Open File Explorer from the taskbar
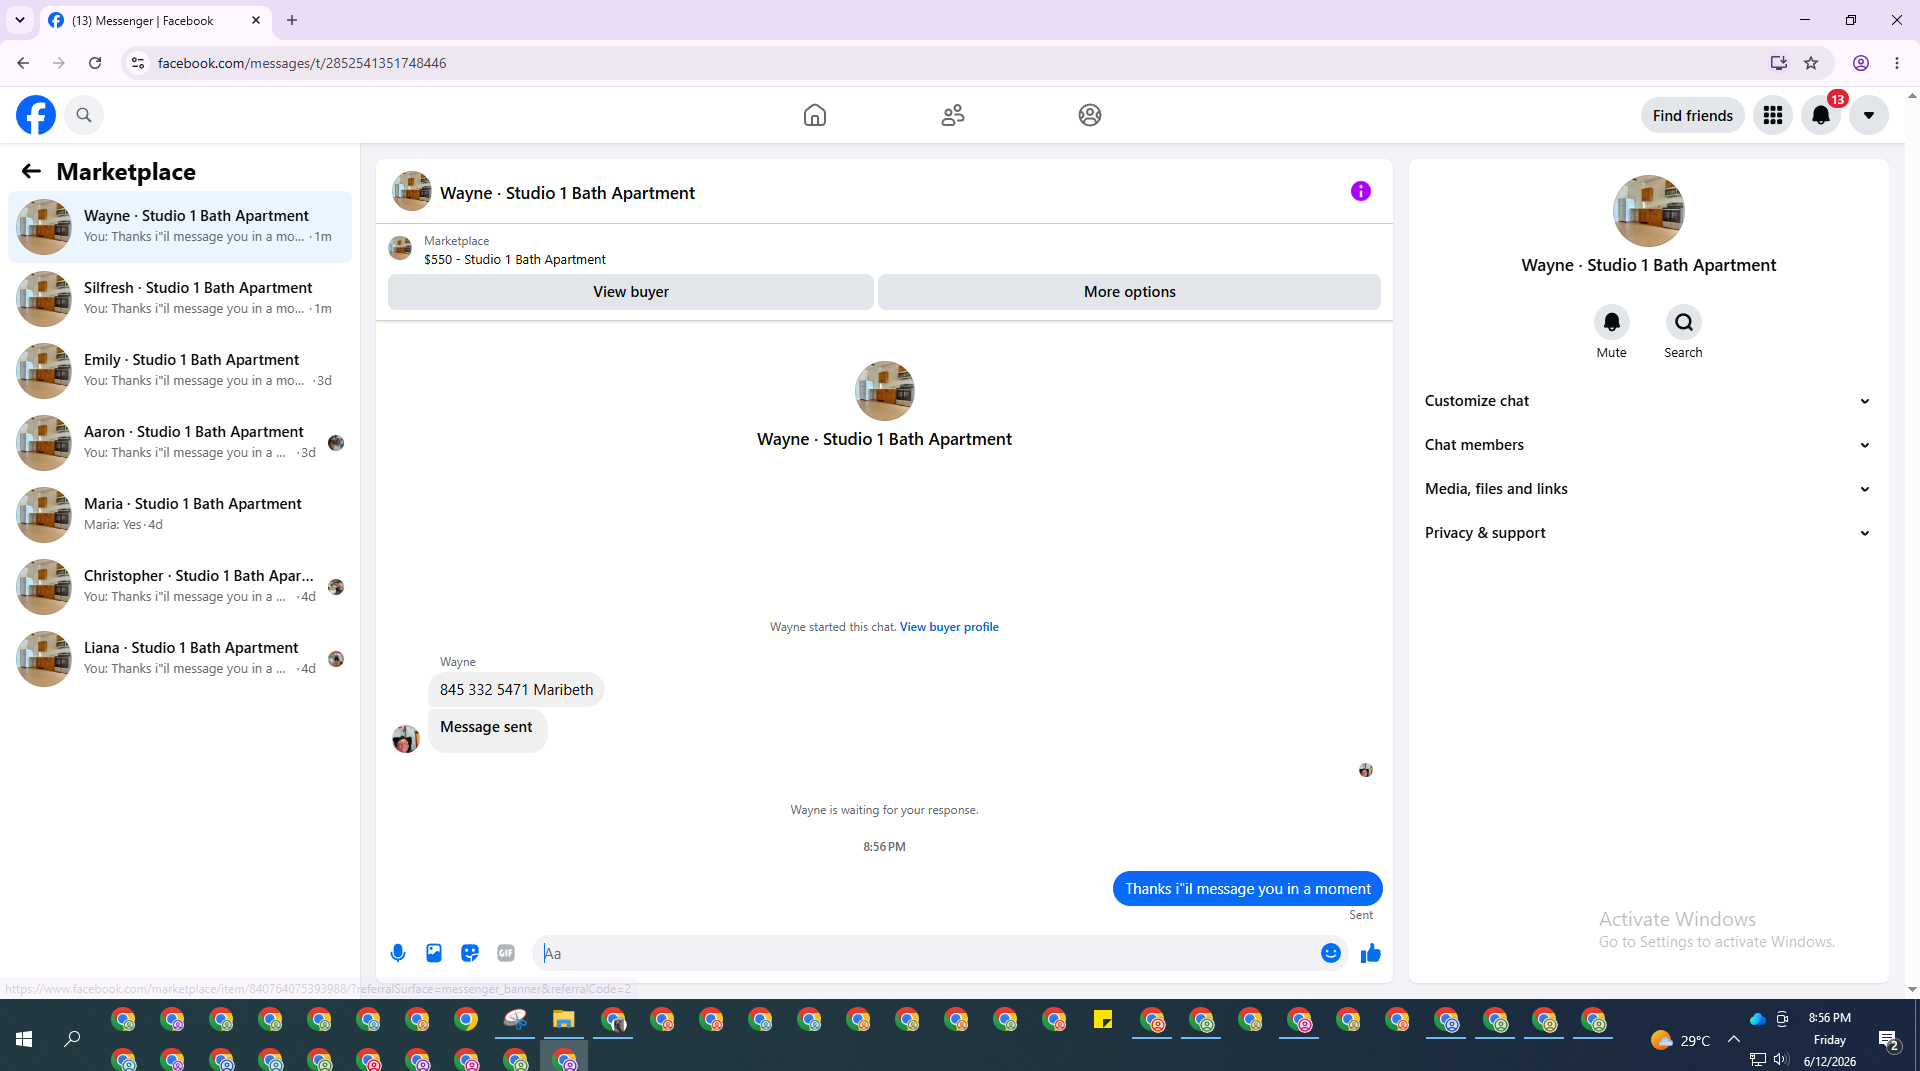The width and height of the screenshot is (1920, 1071). point(564,1021)
